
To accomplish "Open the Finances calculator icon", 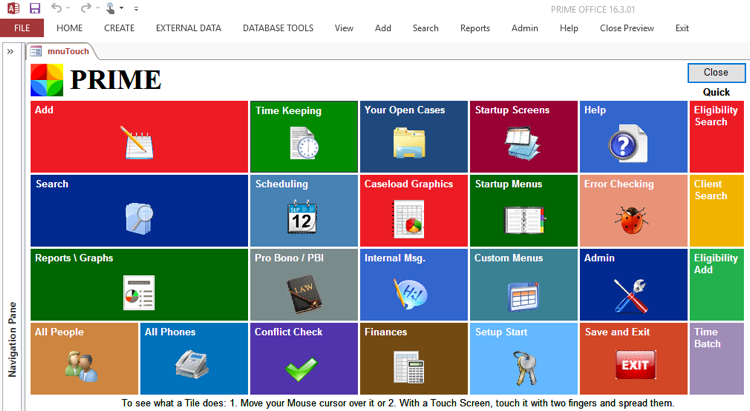I will [409, 367].
